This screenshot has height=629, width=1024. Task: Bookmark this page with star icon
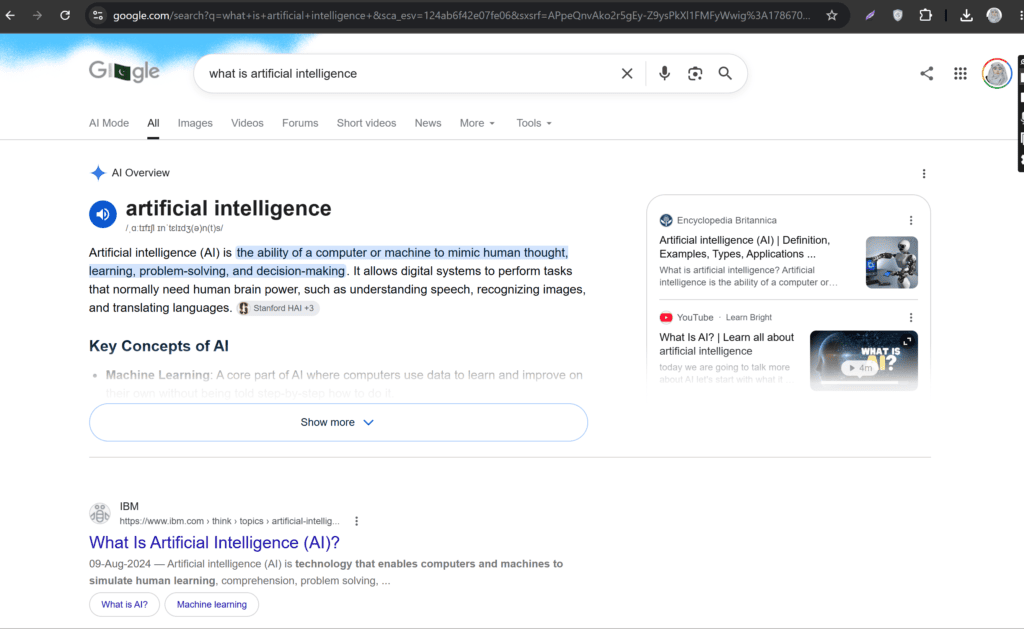tap(831, 15)
